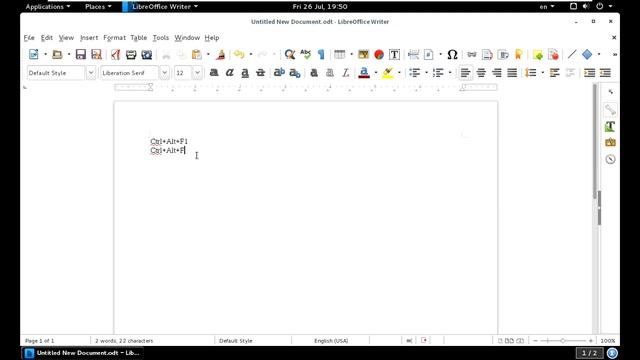Open the Special Character omega icon
The image size is (640, 360).
click(x=452, y=54)
